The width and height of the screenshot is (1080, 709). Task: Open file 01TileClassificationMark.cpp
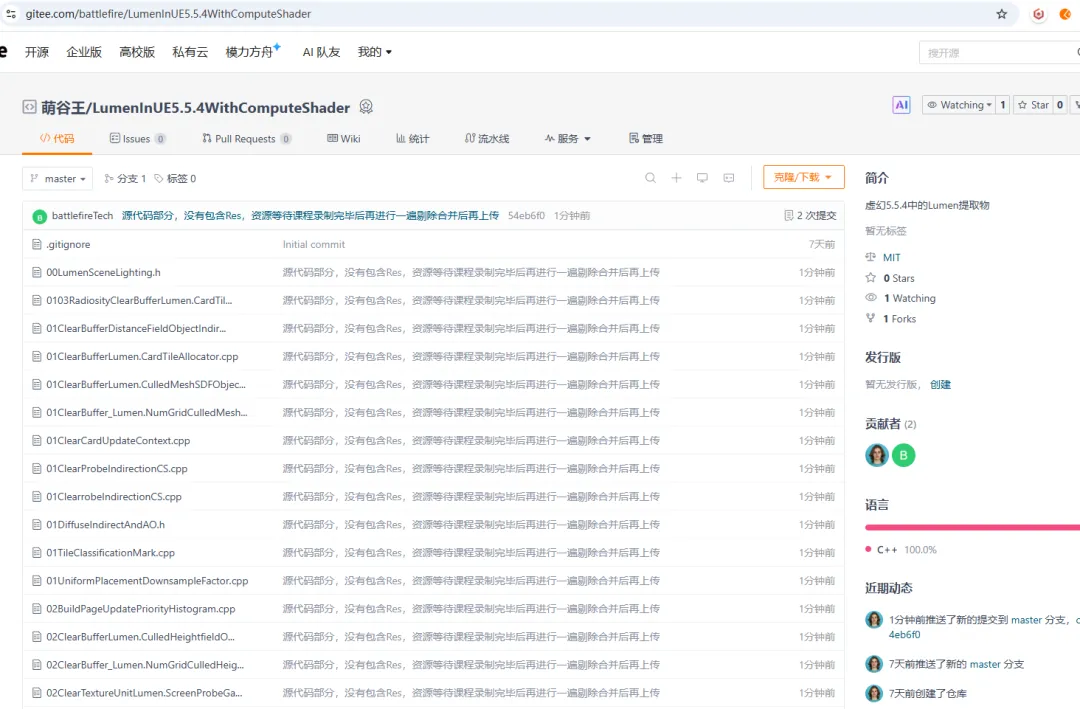click(110, 553)
